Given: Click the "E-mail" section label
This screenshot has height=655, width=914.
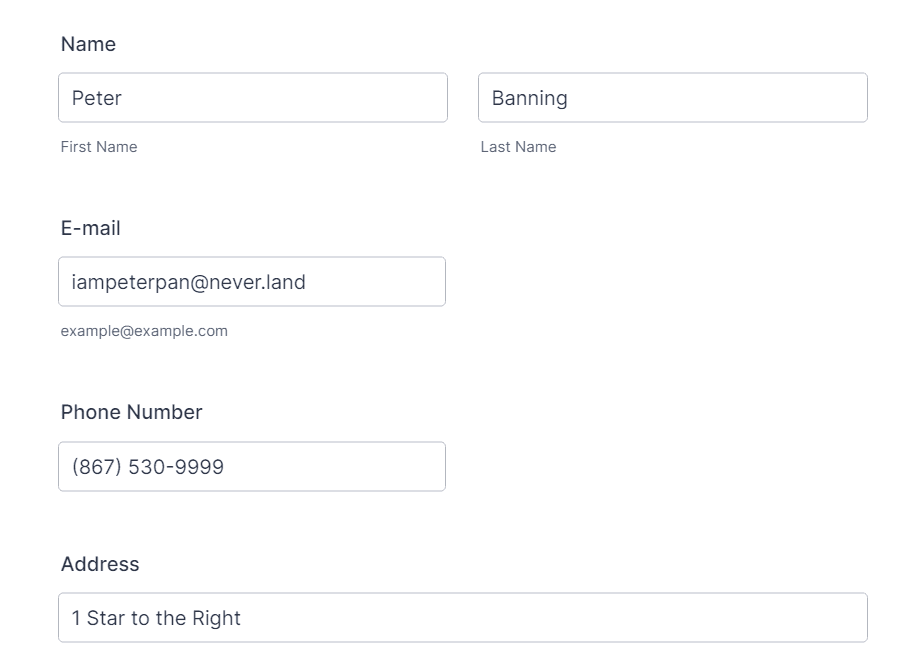Looking at the screenshot, I should click(x=90, y=228).
